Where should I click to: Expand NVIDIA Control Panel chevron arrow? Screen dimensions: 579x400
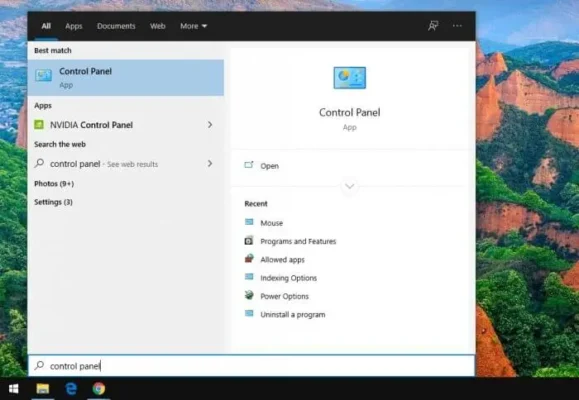coord(210,125)
